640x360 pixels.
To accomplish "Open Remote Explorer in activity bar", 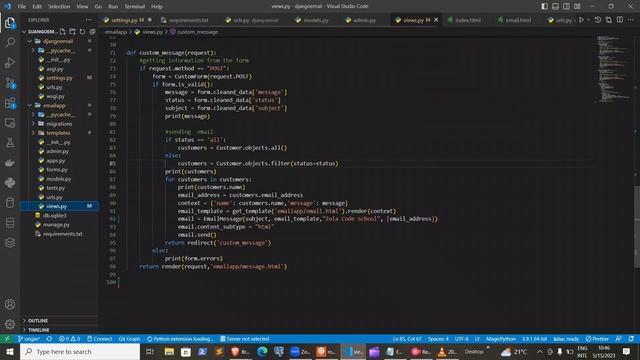I will click(10, 123).
